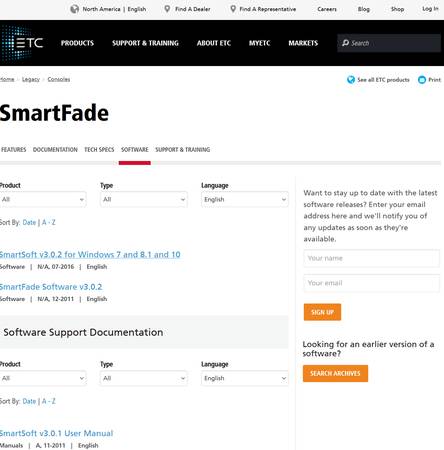The image size is (444, 450).
Task: Switch to SmartFade Support & Training tab
Action: tap(183, 150)
